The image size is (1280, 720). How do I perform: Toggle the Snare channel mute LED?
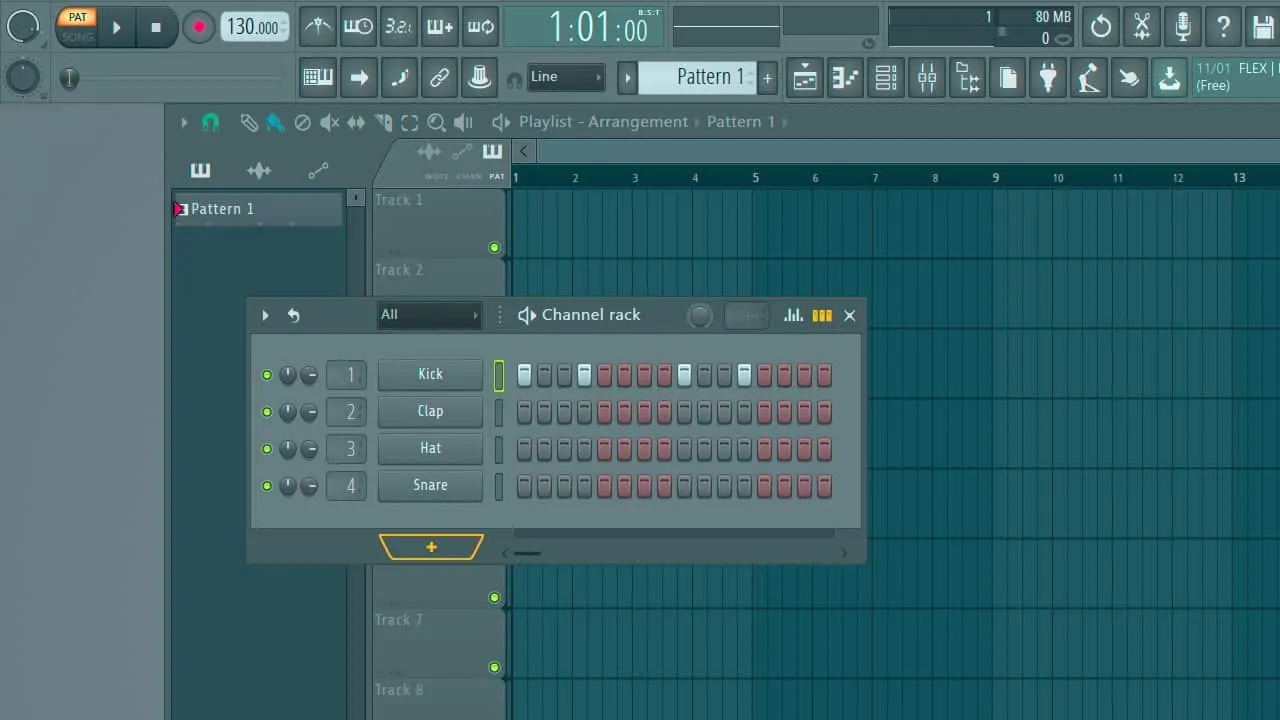[267, 486]
